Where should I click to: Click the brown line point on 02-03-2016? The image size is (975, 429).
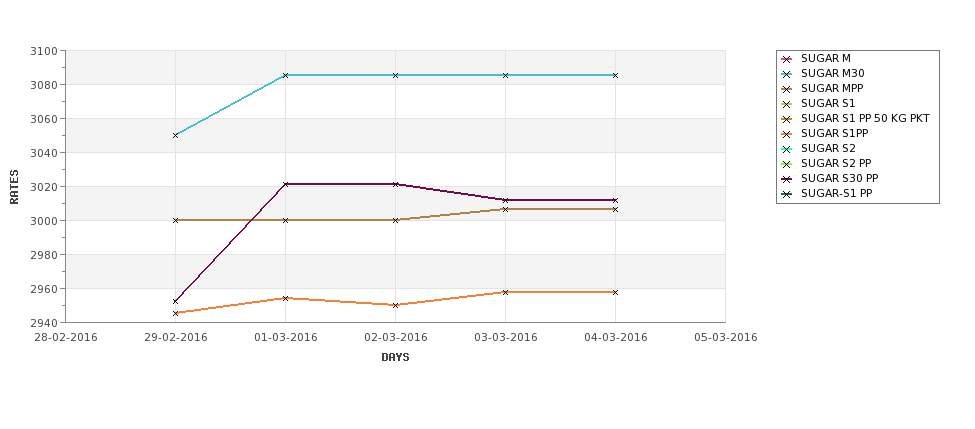tap(395, 220)
